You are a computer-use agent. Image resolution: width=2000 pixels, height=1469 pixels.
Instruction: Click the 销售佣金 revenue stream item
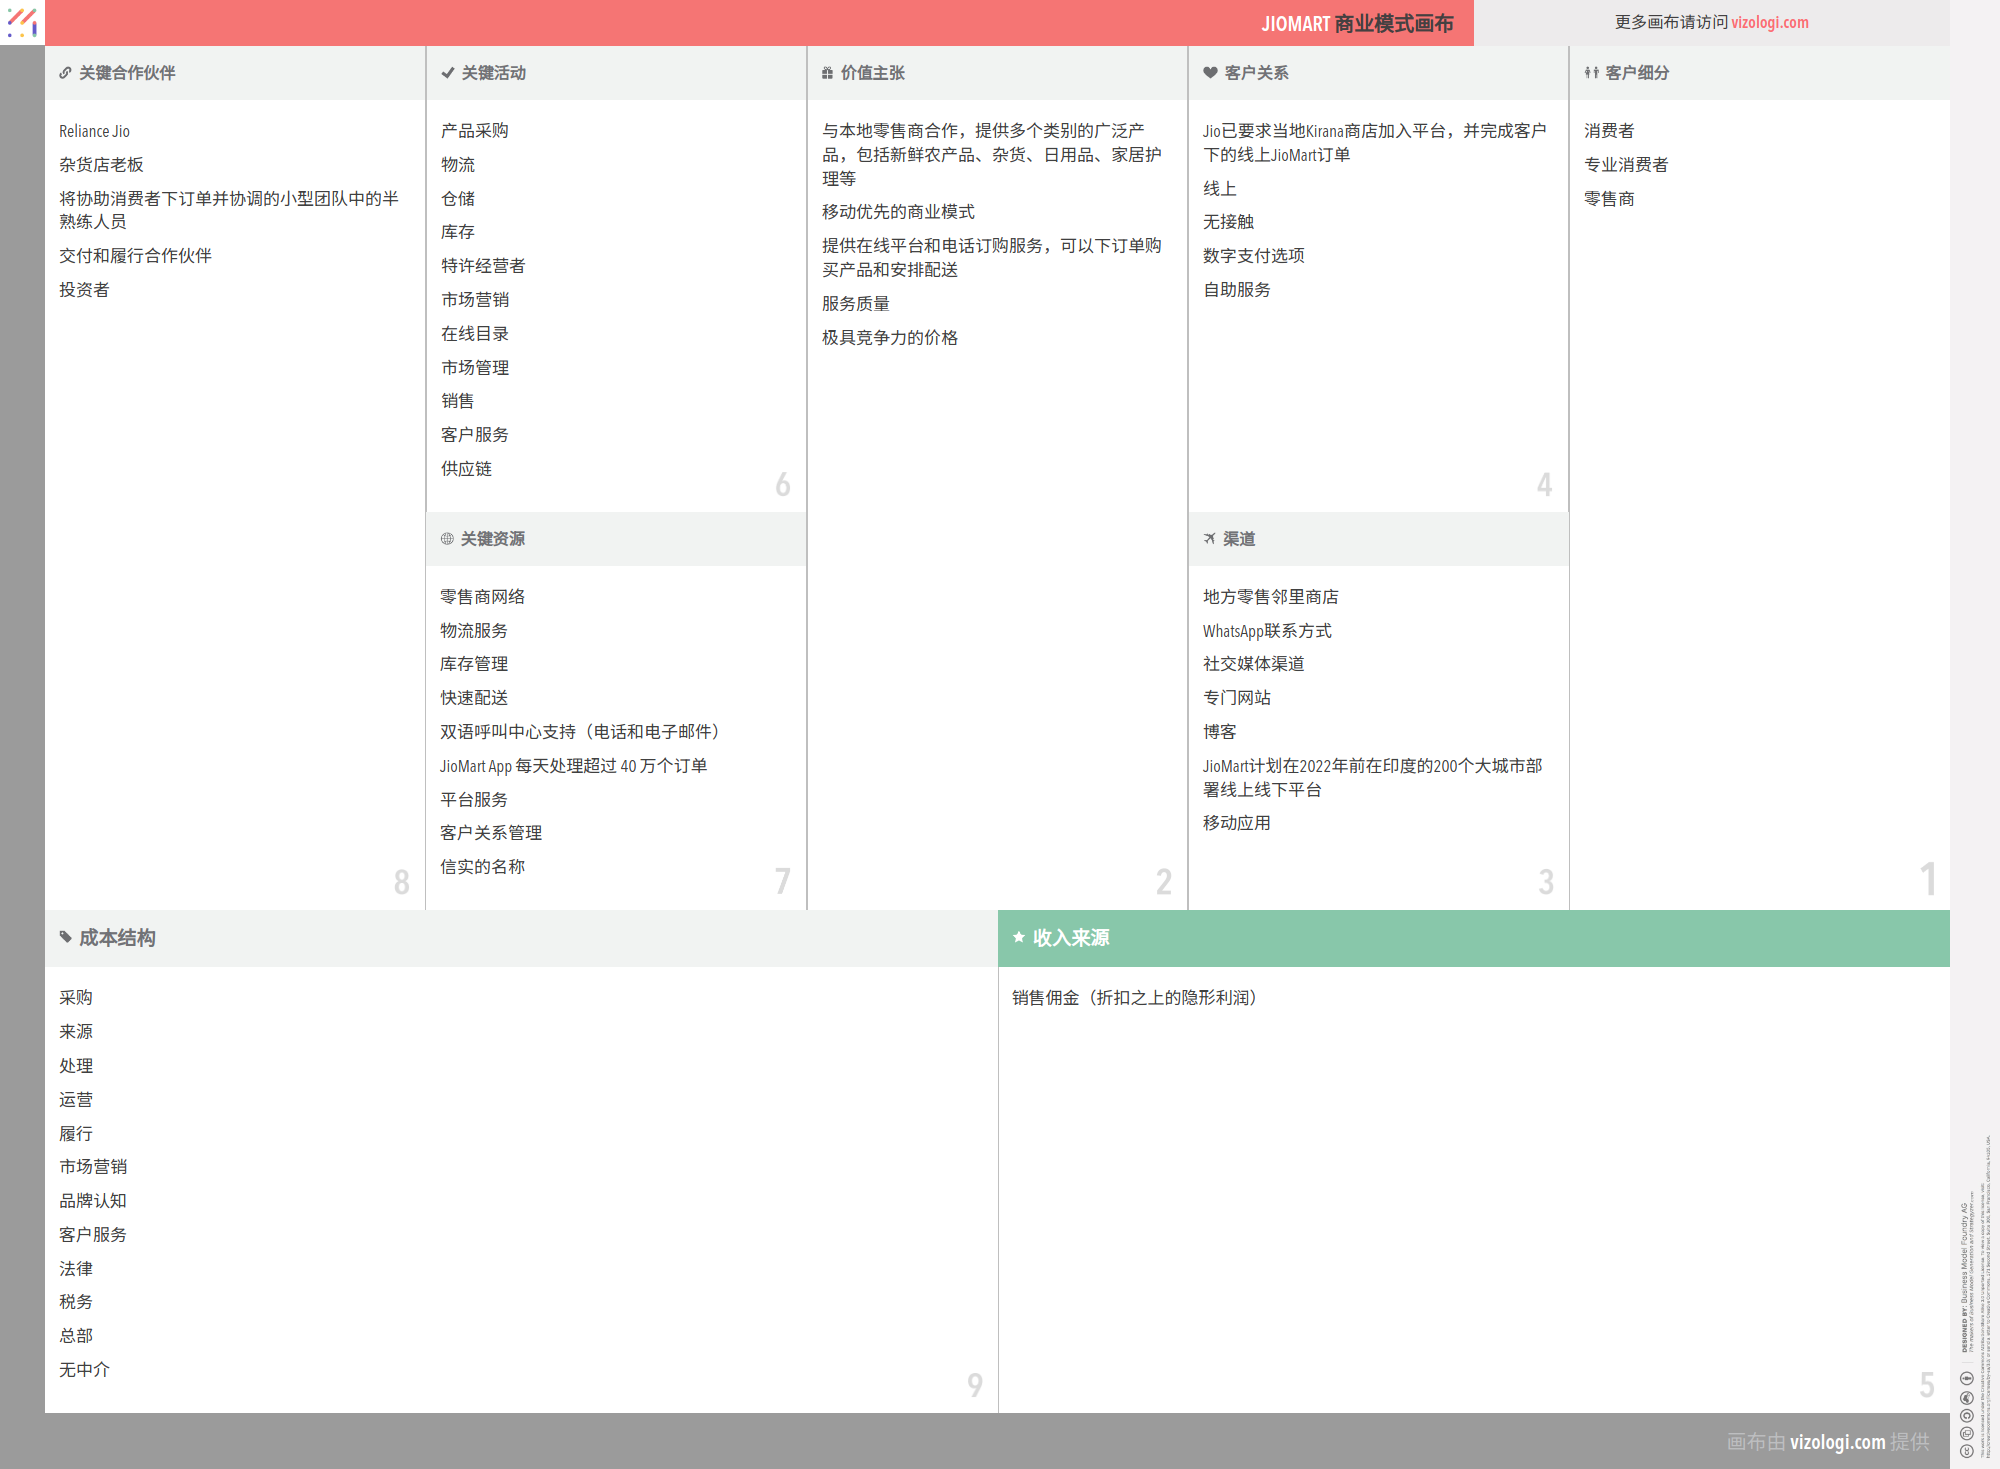pyautogui.click(x=1134, y=998)
